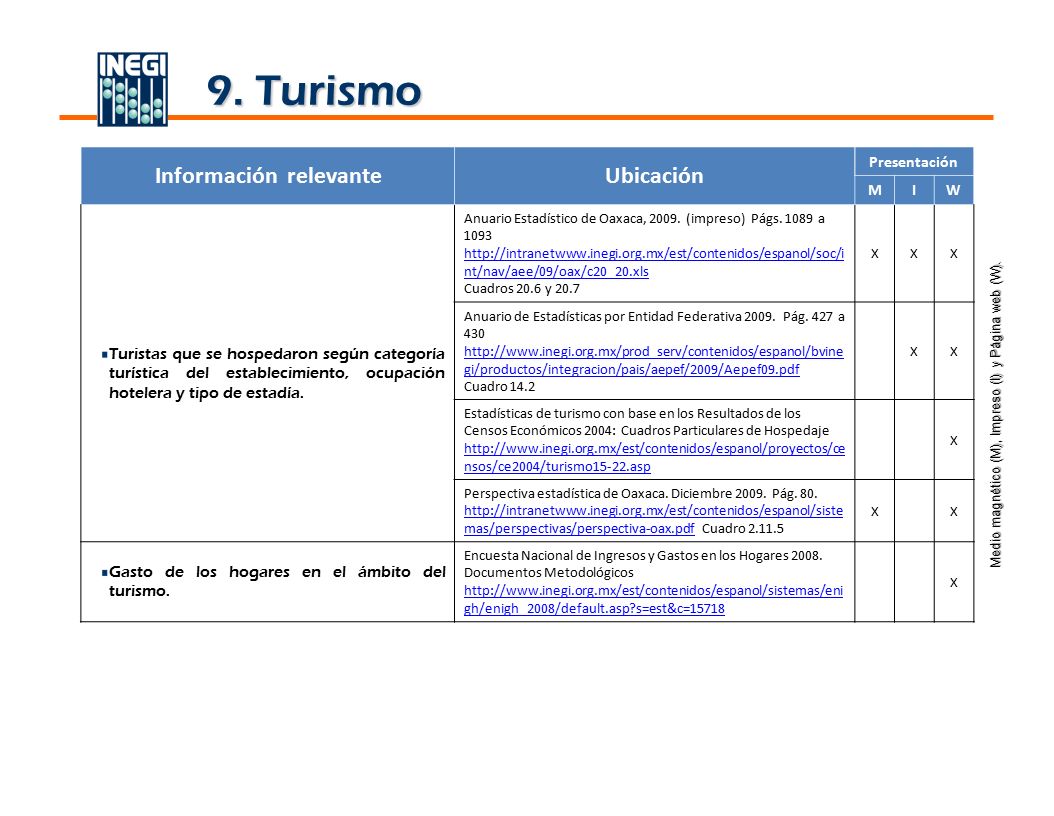1054x816 pixels.
Task: Select the vertical 'Medio magnético (M), Impreso (I)' note
Action: (x=996, y=415)
